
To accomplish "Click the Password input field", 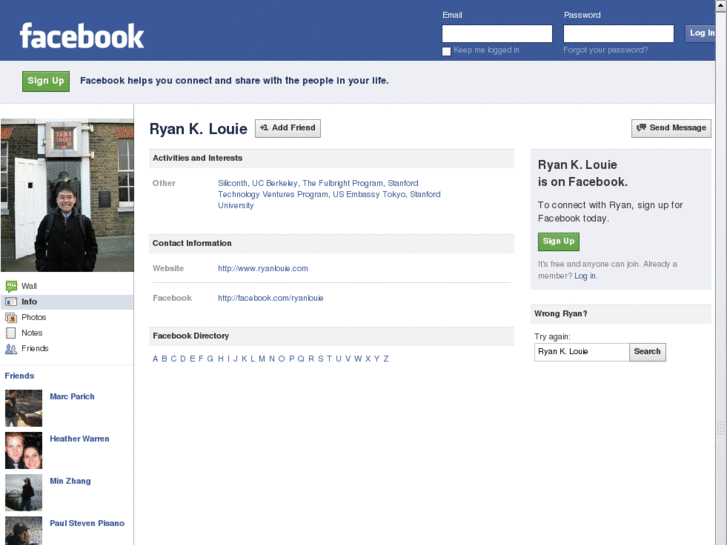I will (619, 33).
